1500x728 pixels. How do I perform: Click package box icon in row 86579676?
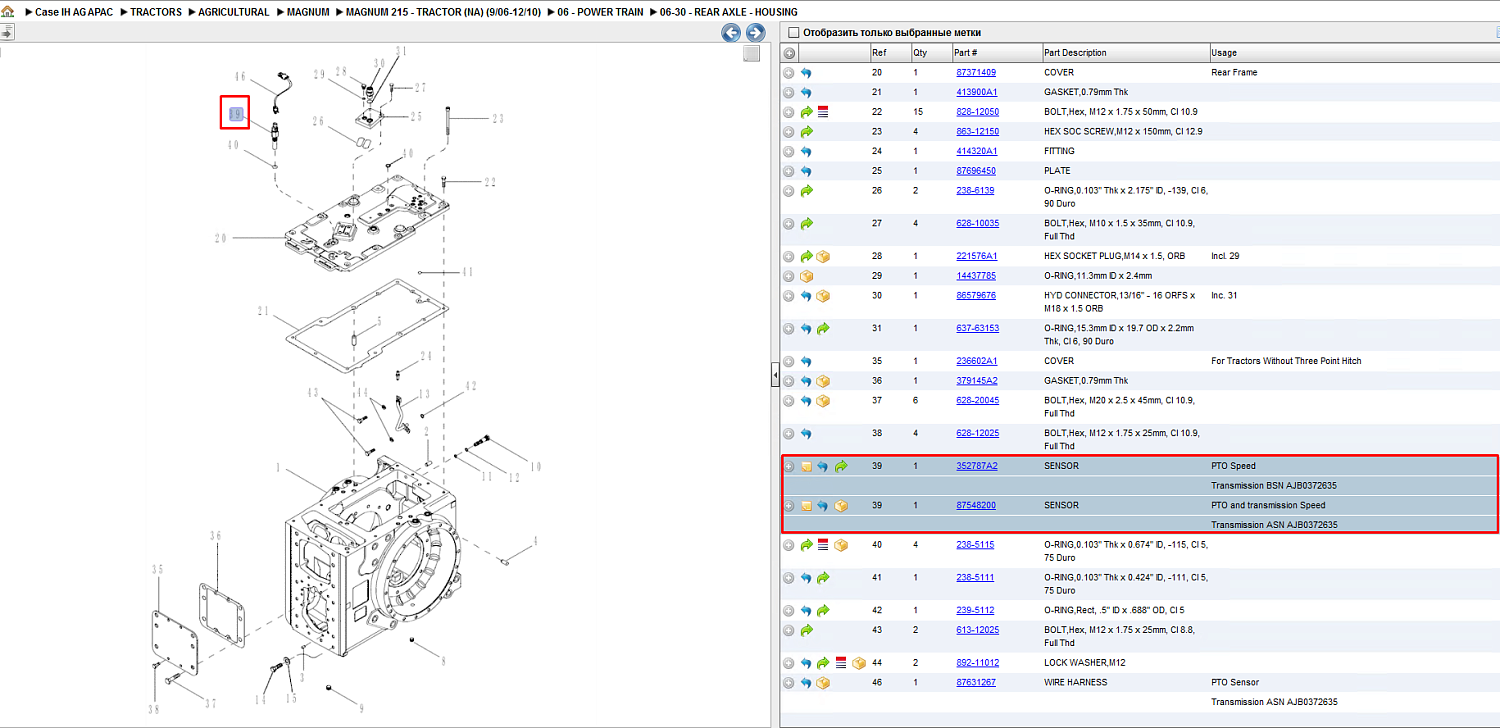[823, 296]
